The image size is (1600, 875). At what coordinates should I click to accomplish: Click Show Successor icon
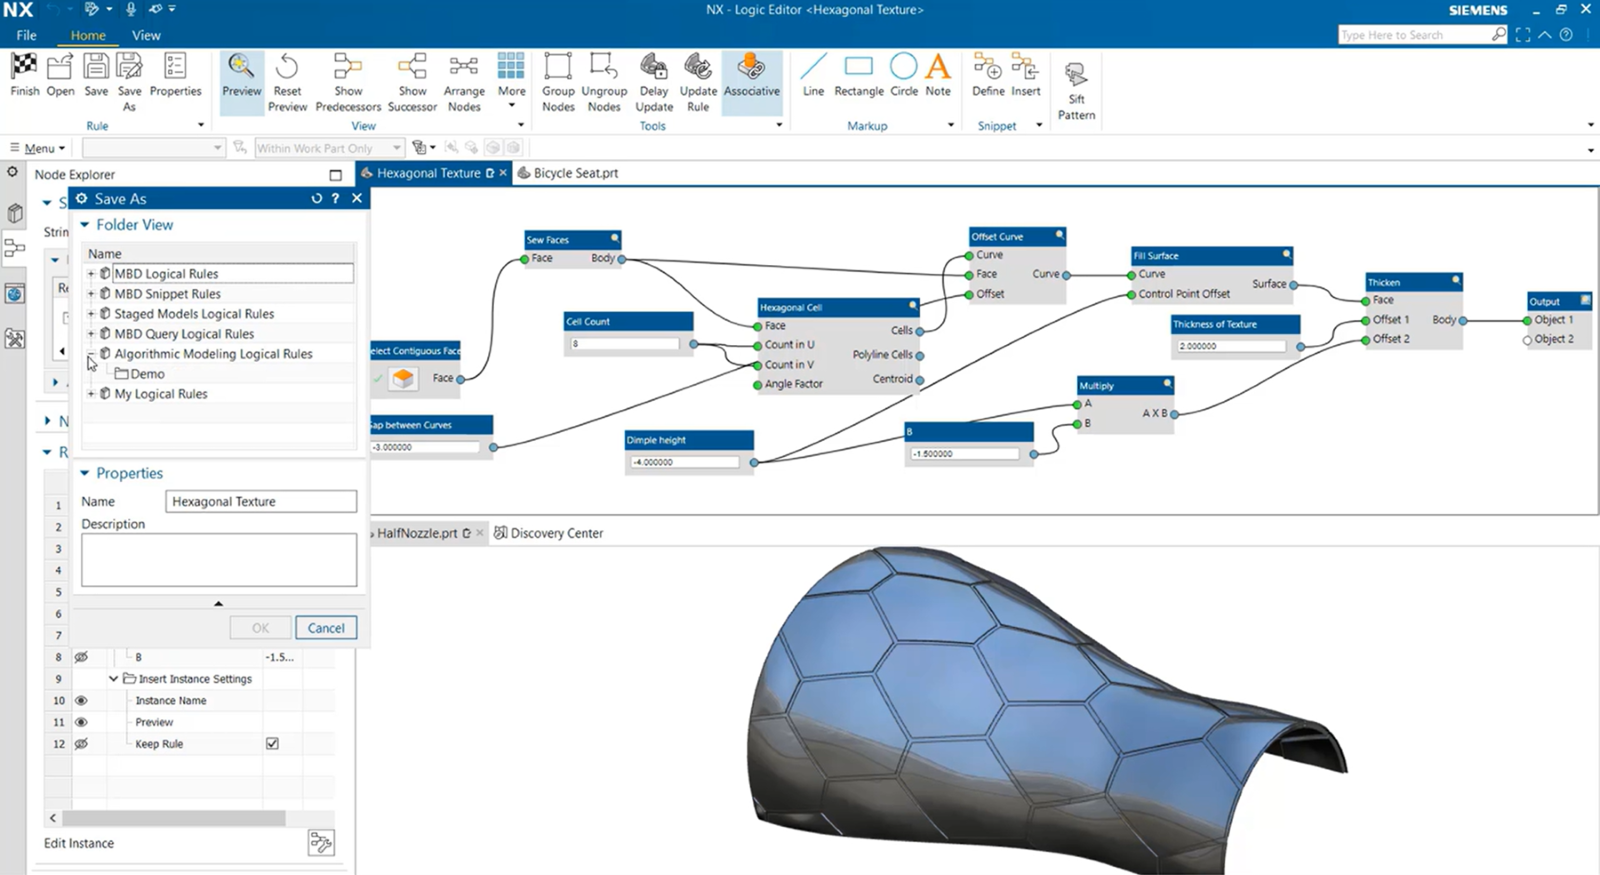[412, 67]
